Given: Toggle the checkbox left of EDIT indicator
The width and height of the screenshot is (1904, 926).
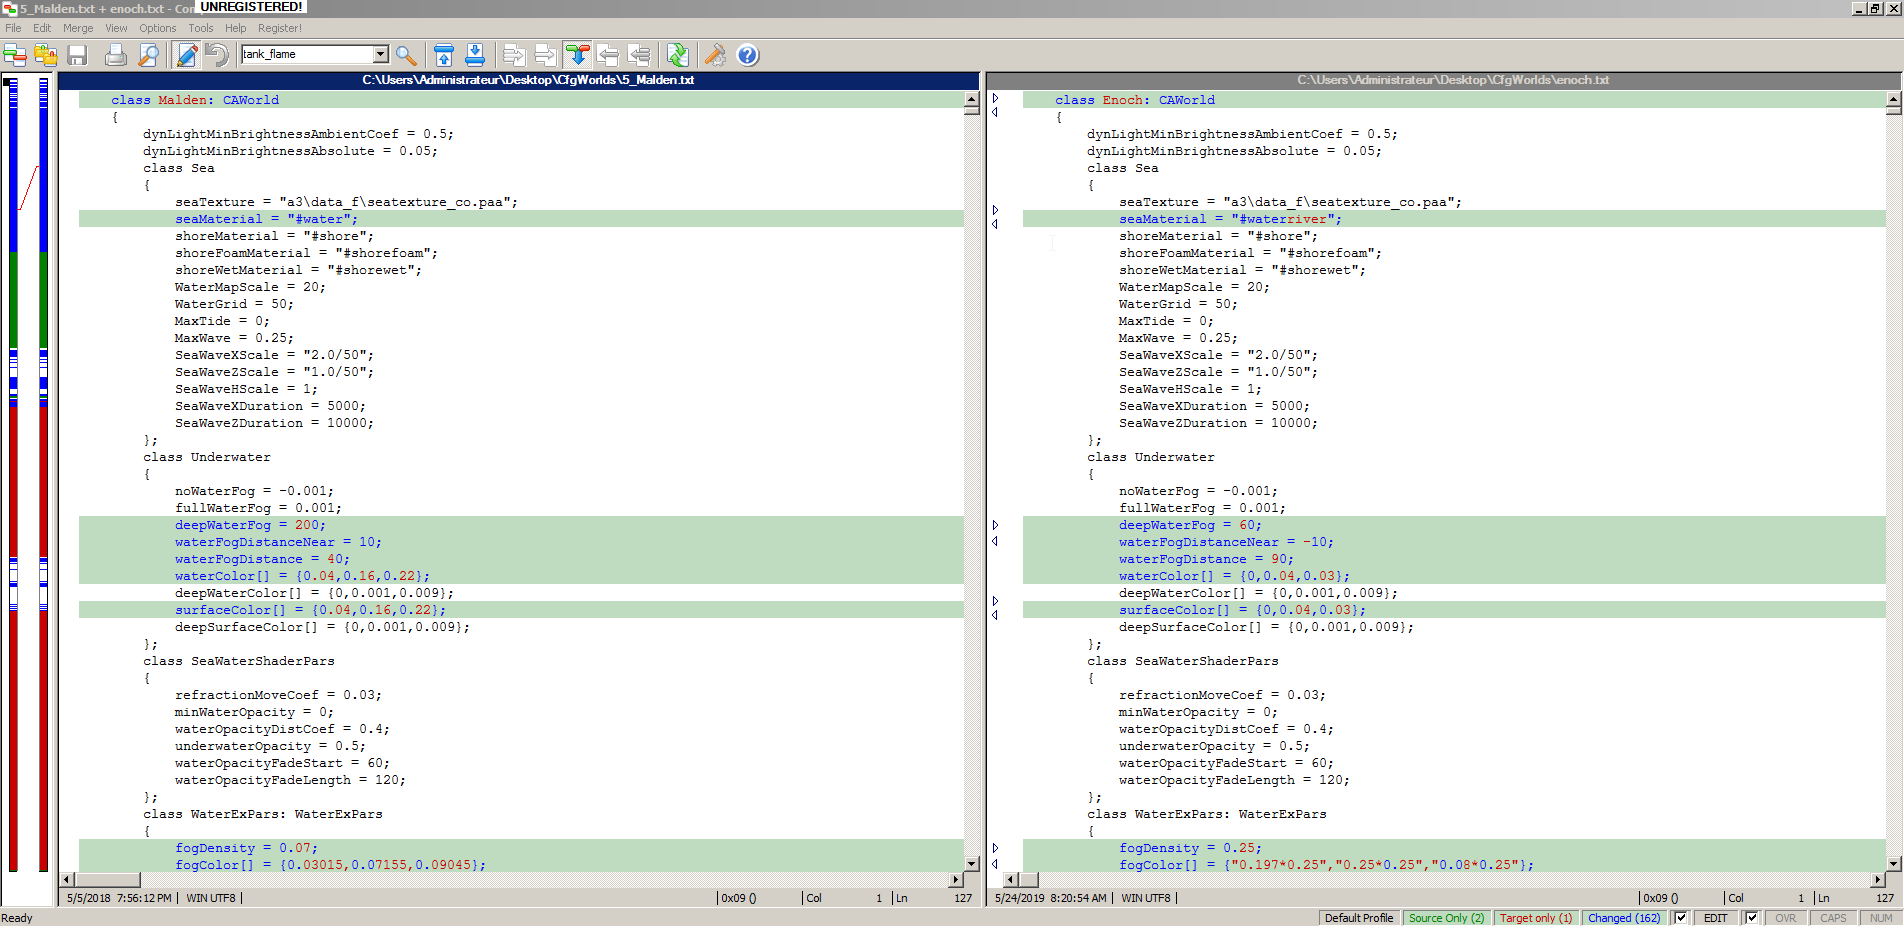Looking at the screenshot, I should pos(1680,918).
